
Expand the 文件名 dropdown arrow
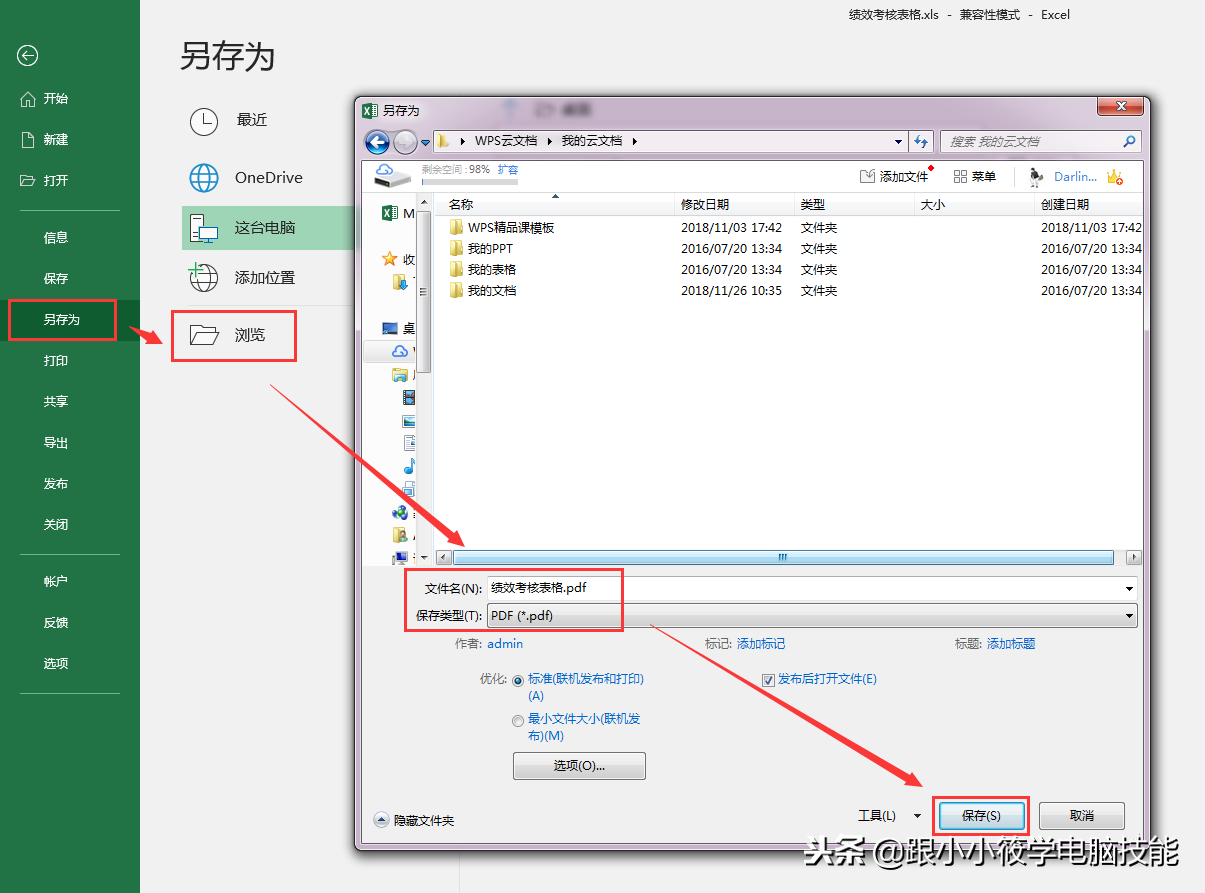coord(1130,588)
